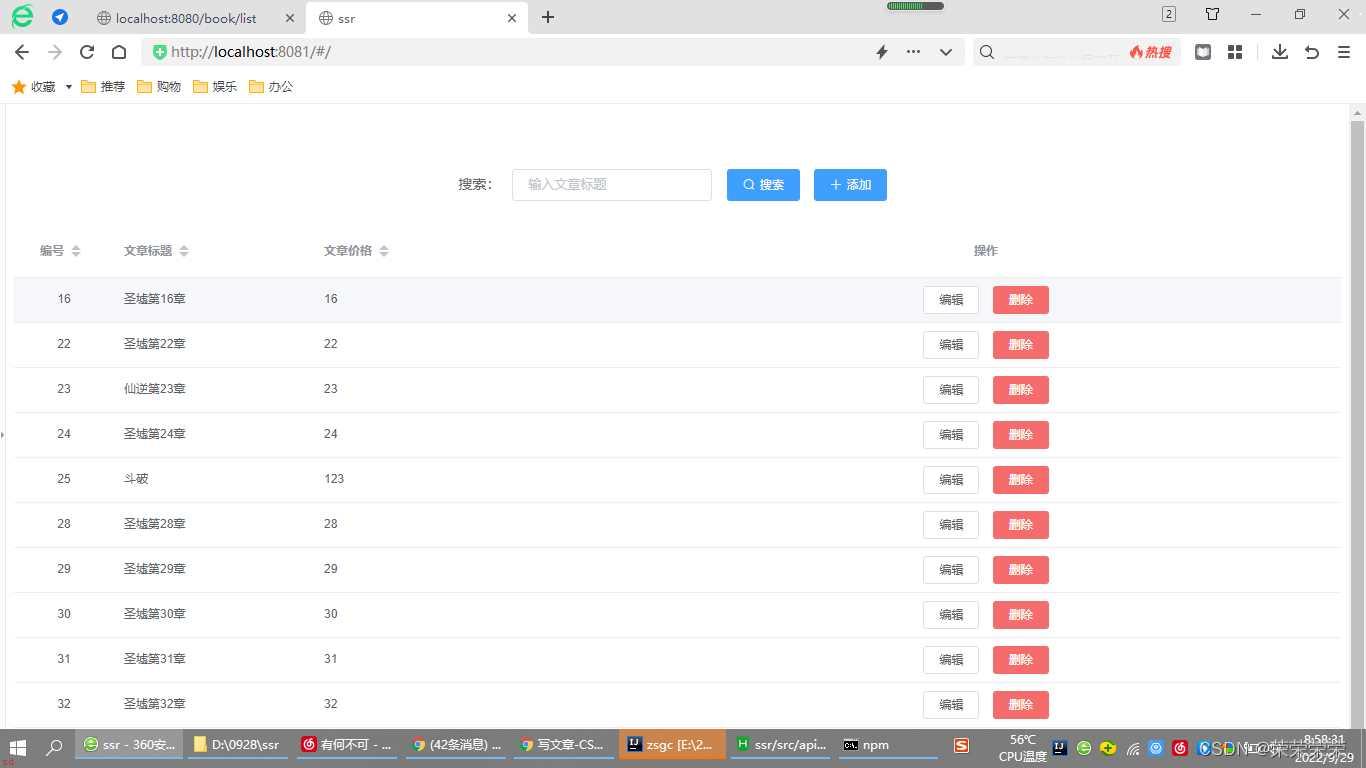This screenshot has height=768, width=1366.
Task: Click the NetEase music red tray icon
Action: pos(1180,748)
